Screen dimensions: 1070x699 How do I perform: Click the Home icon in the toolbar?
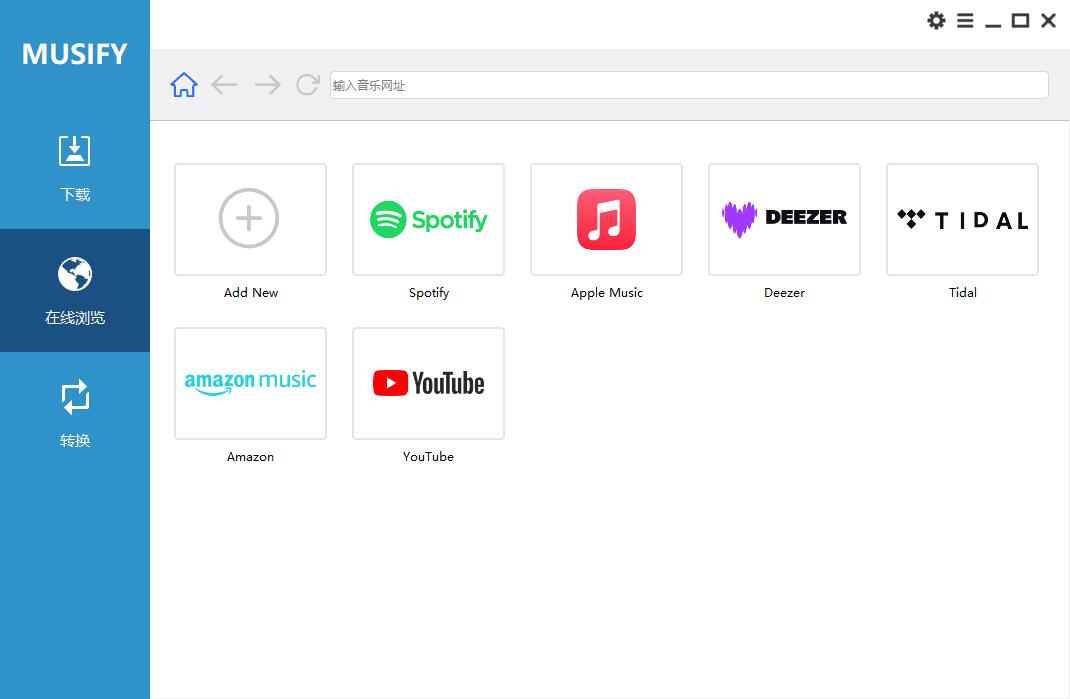pyautogui.click(x=183, y=85)
